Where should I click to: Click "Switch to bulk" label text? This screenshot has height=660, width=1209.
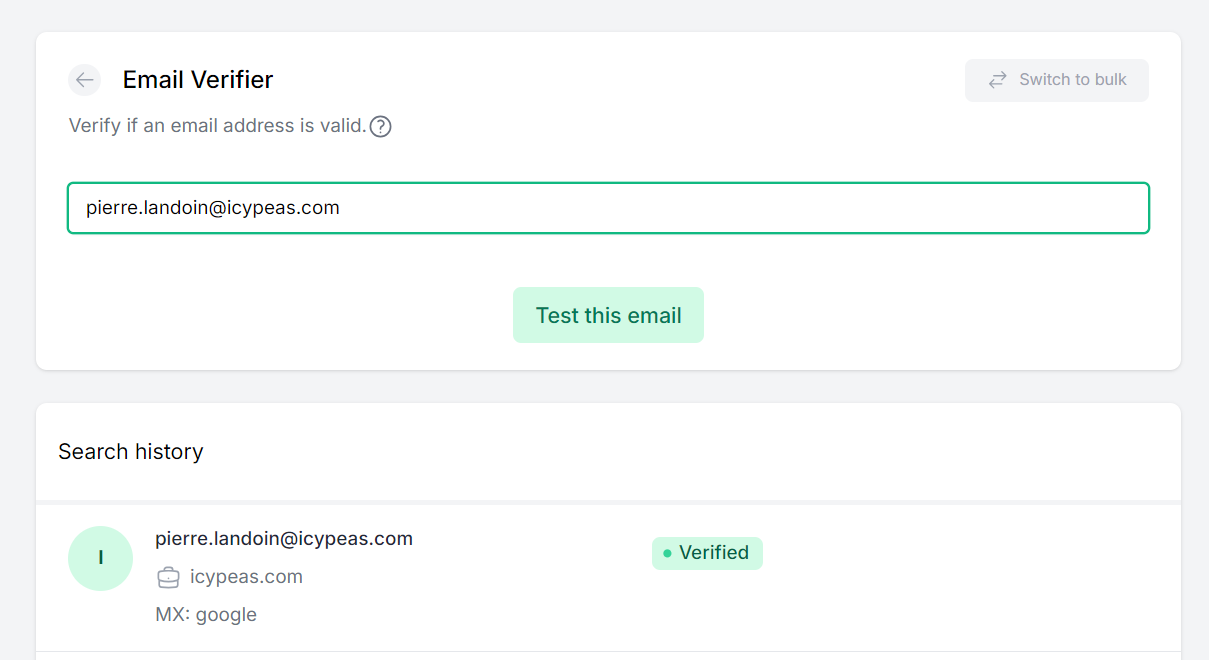1073,80
